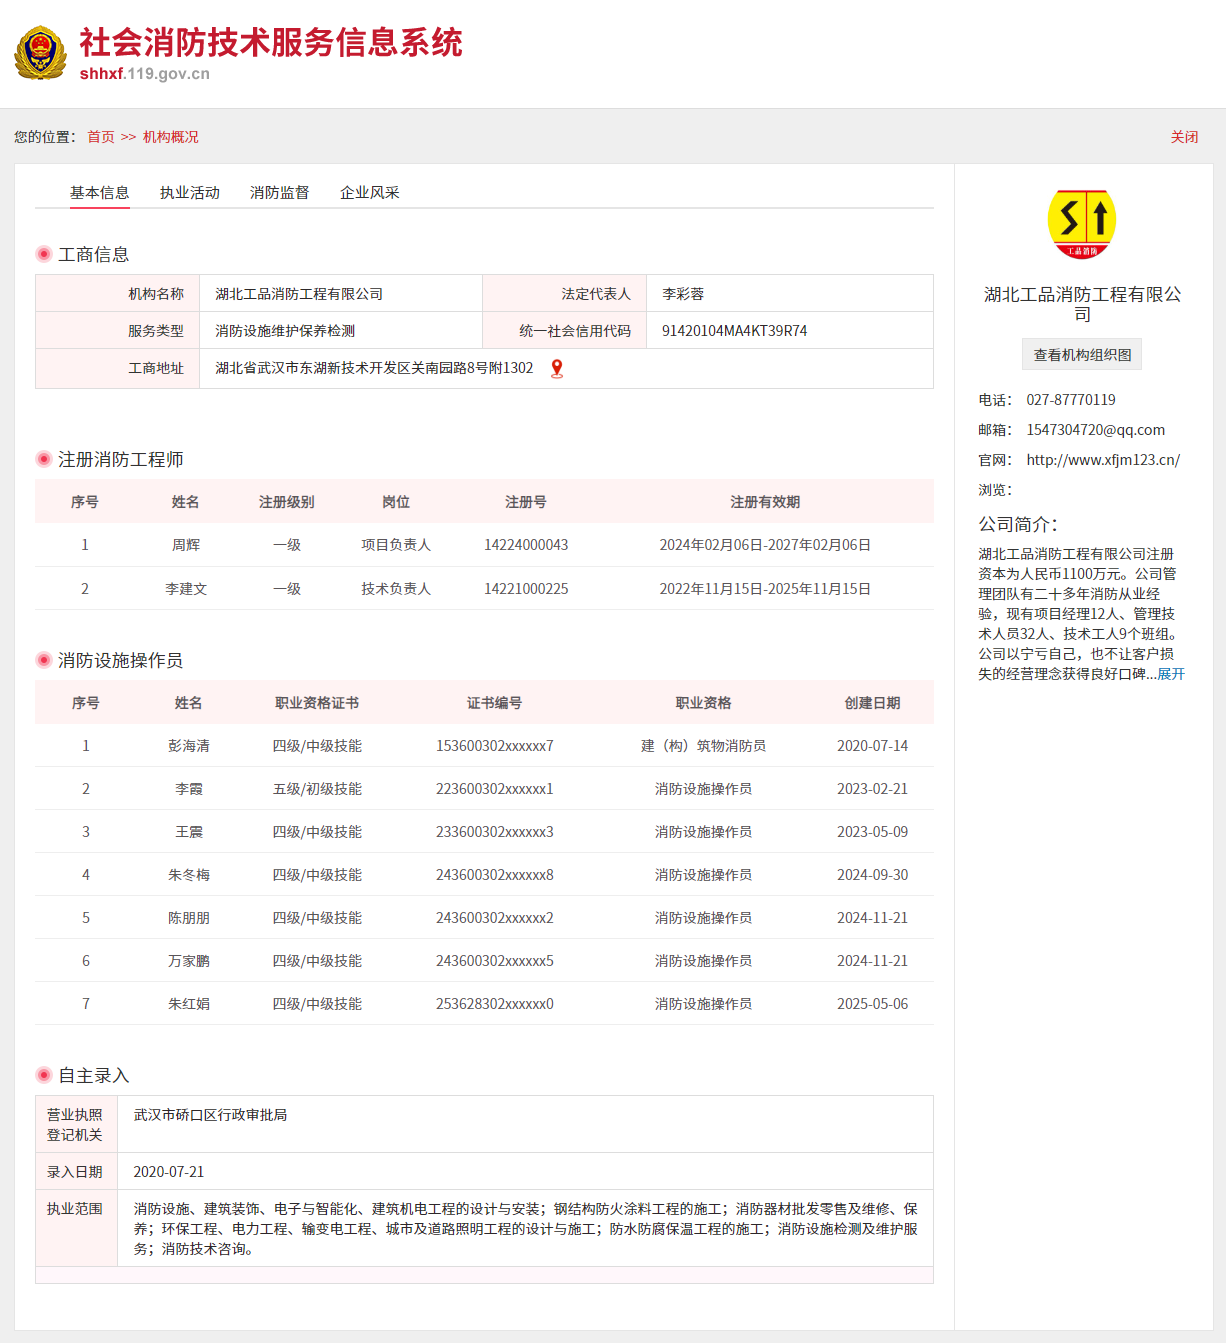Screen dimensions: 1226x1343
Task: Click registration authority 武汉市硚口区行政审批局
Action: 210,1115
